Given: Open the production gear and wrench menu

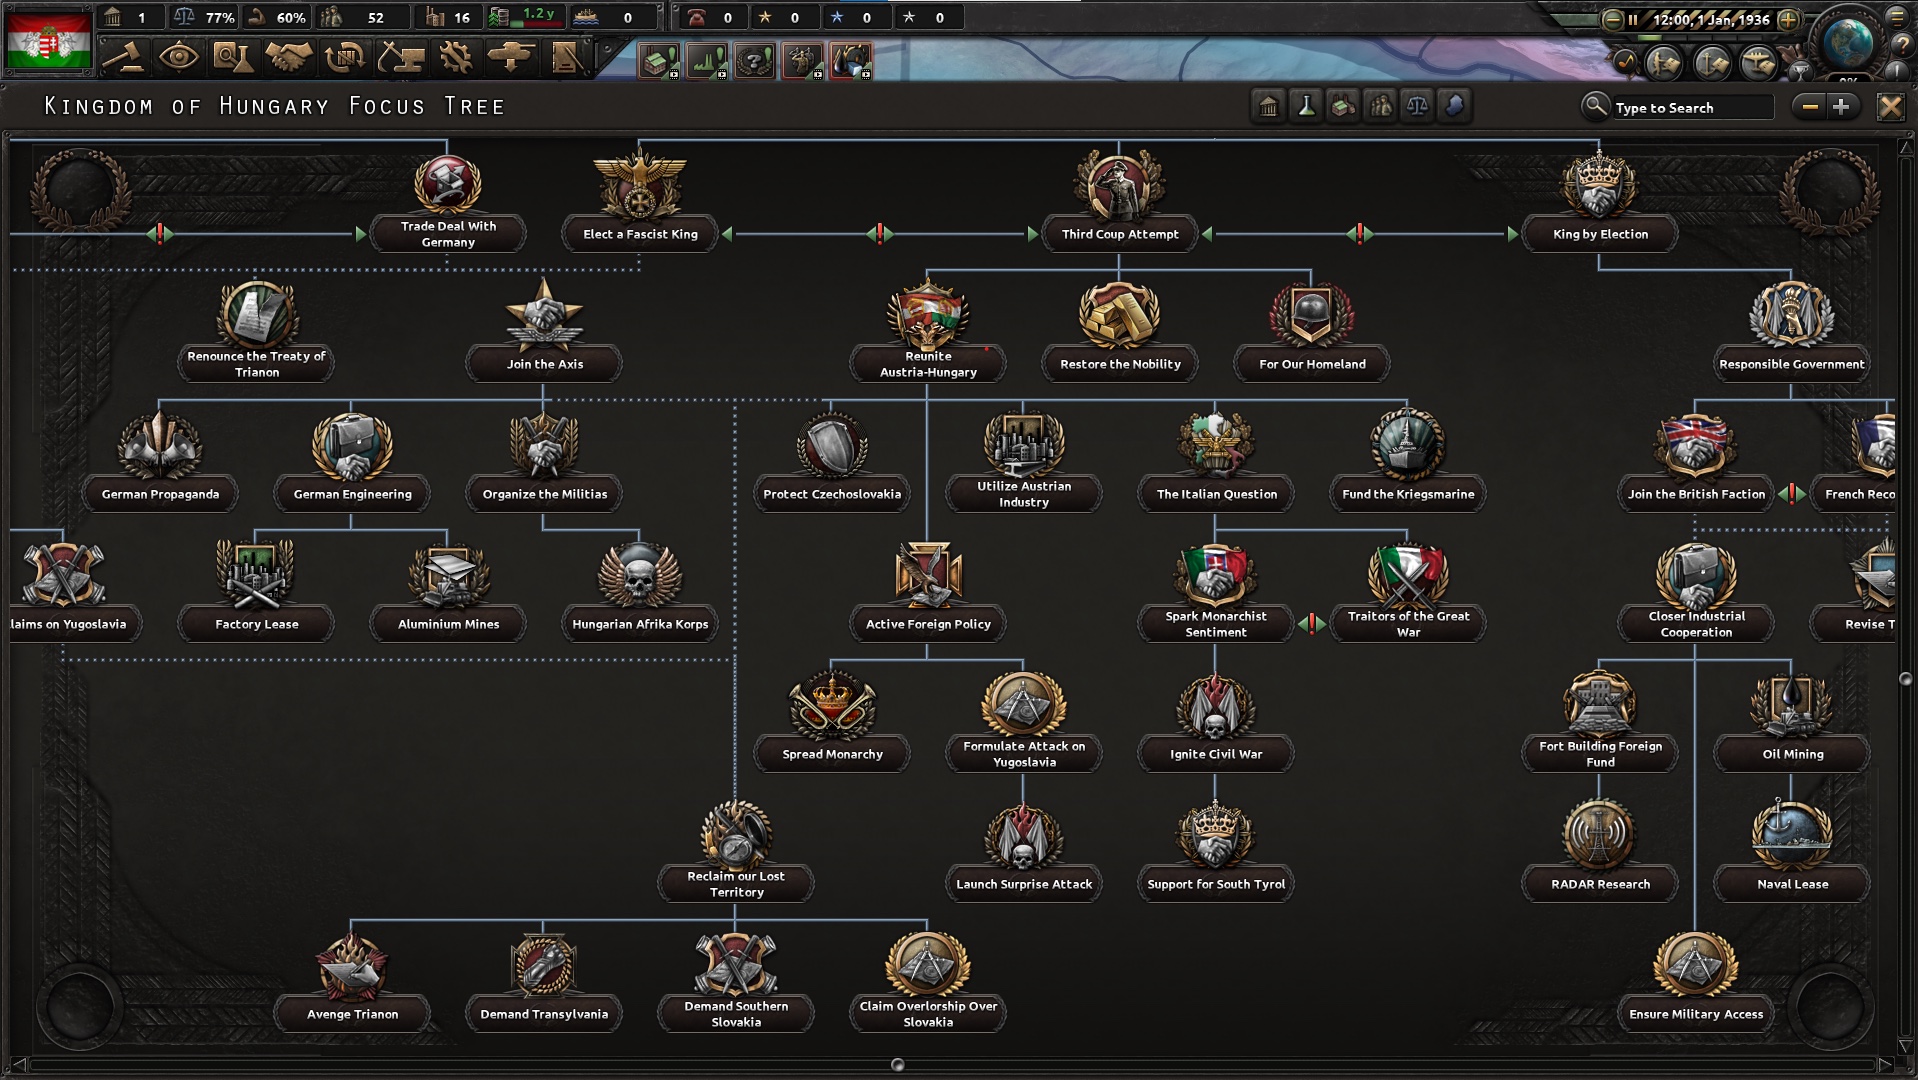Looking at the screenshot, I should [x=455, y=57].
